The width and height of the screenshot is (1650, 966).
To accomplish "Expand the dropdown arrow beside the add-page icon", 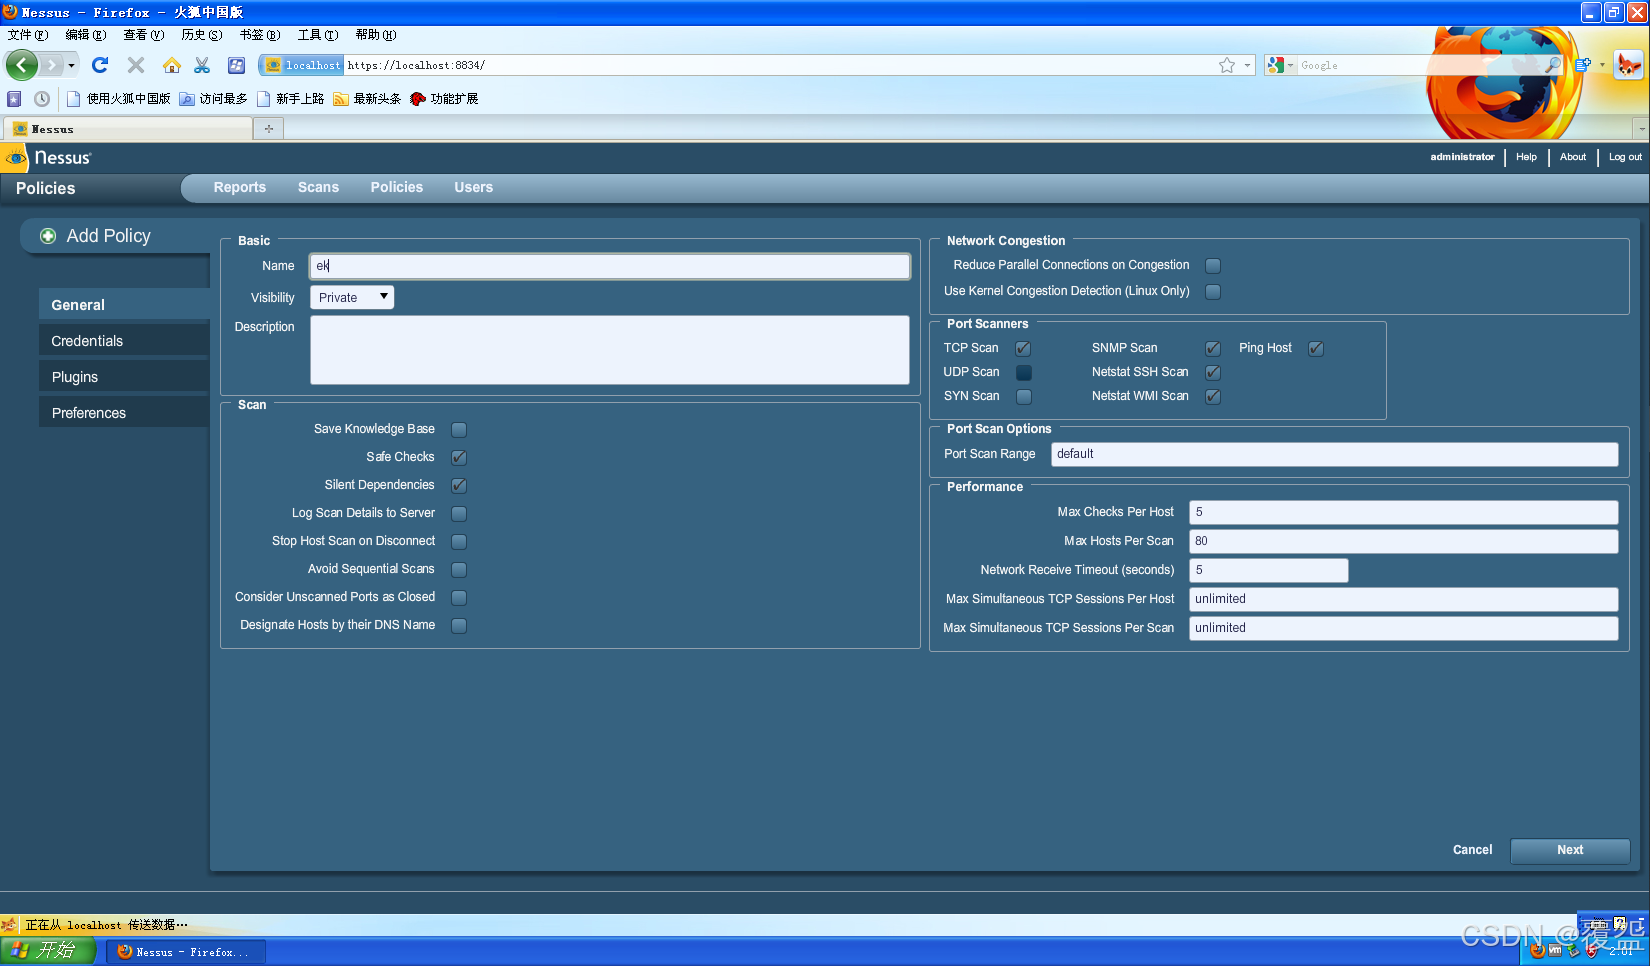I will 1602,65.
